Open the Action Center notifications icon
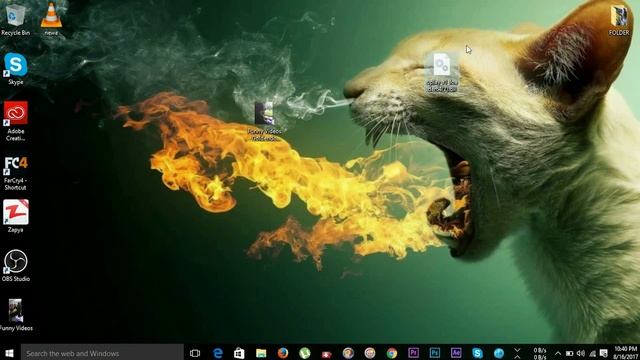This screenshot has height=360, width=640. point(604,353)
